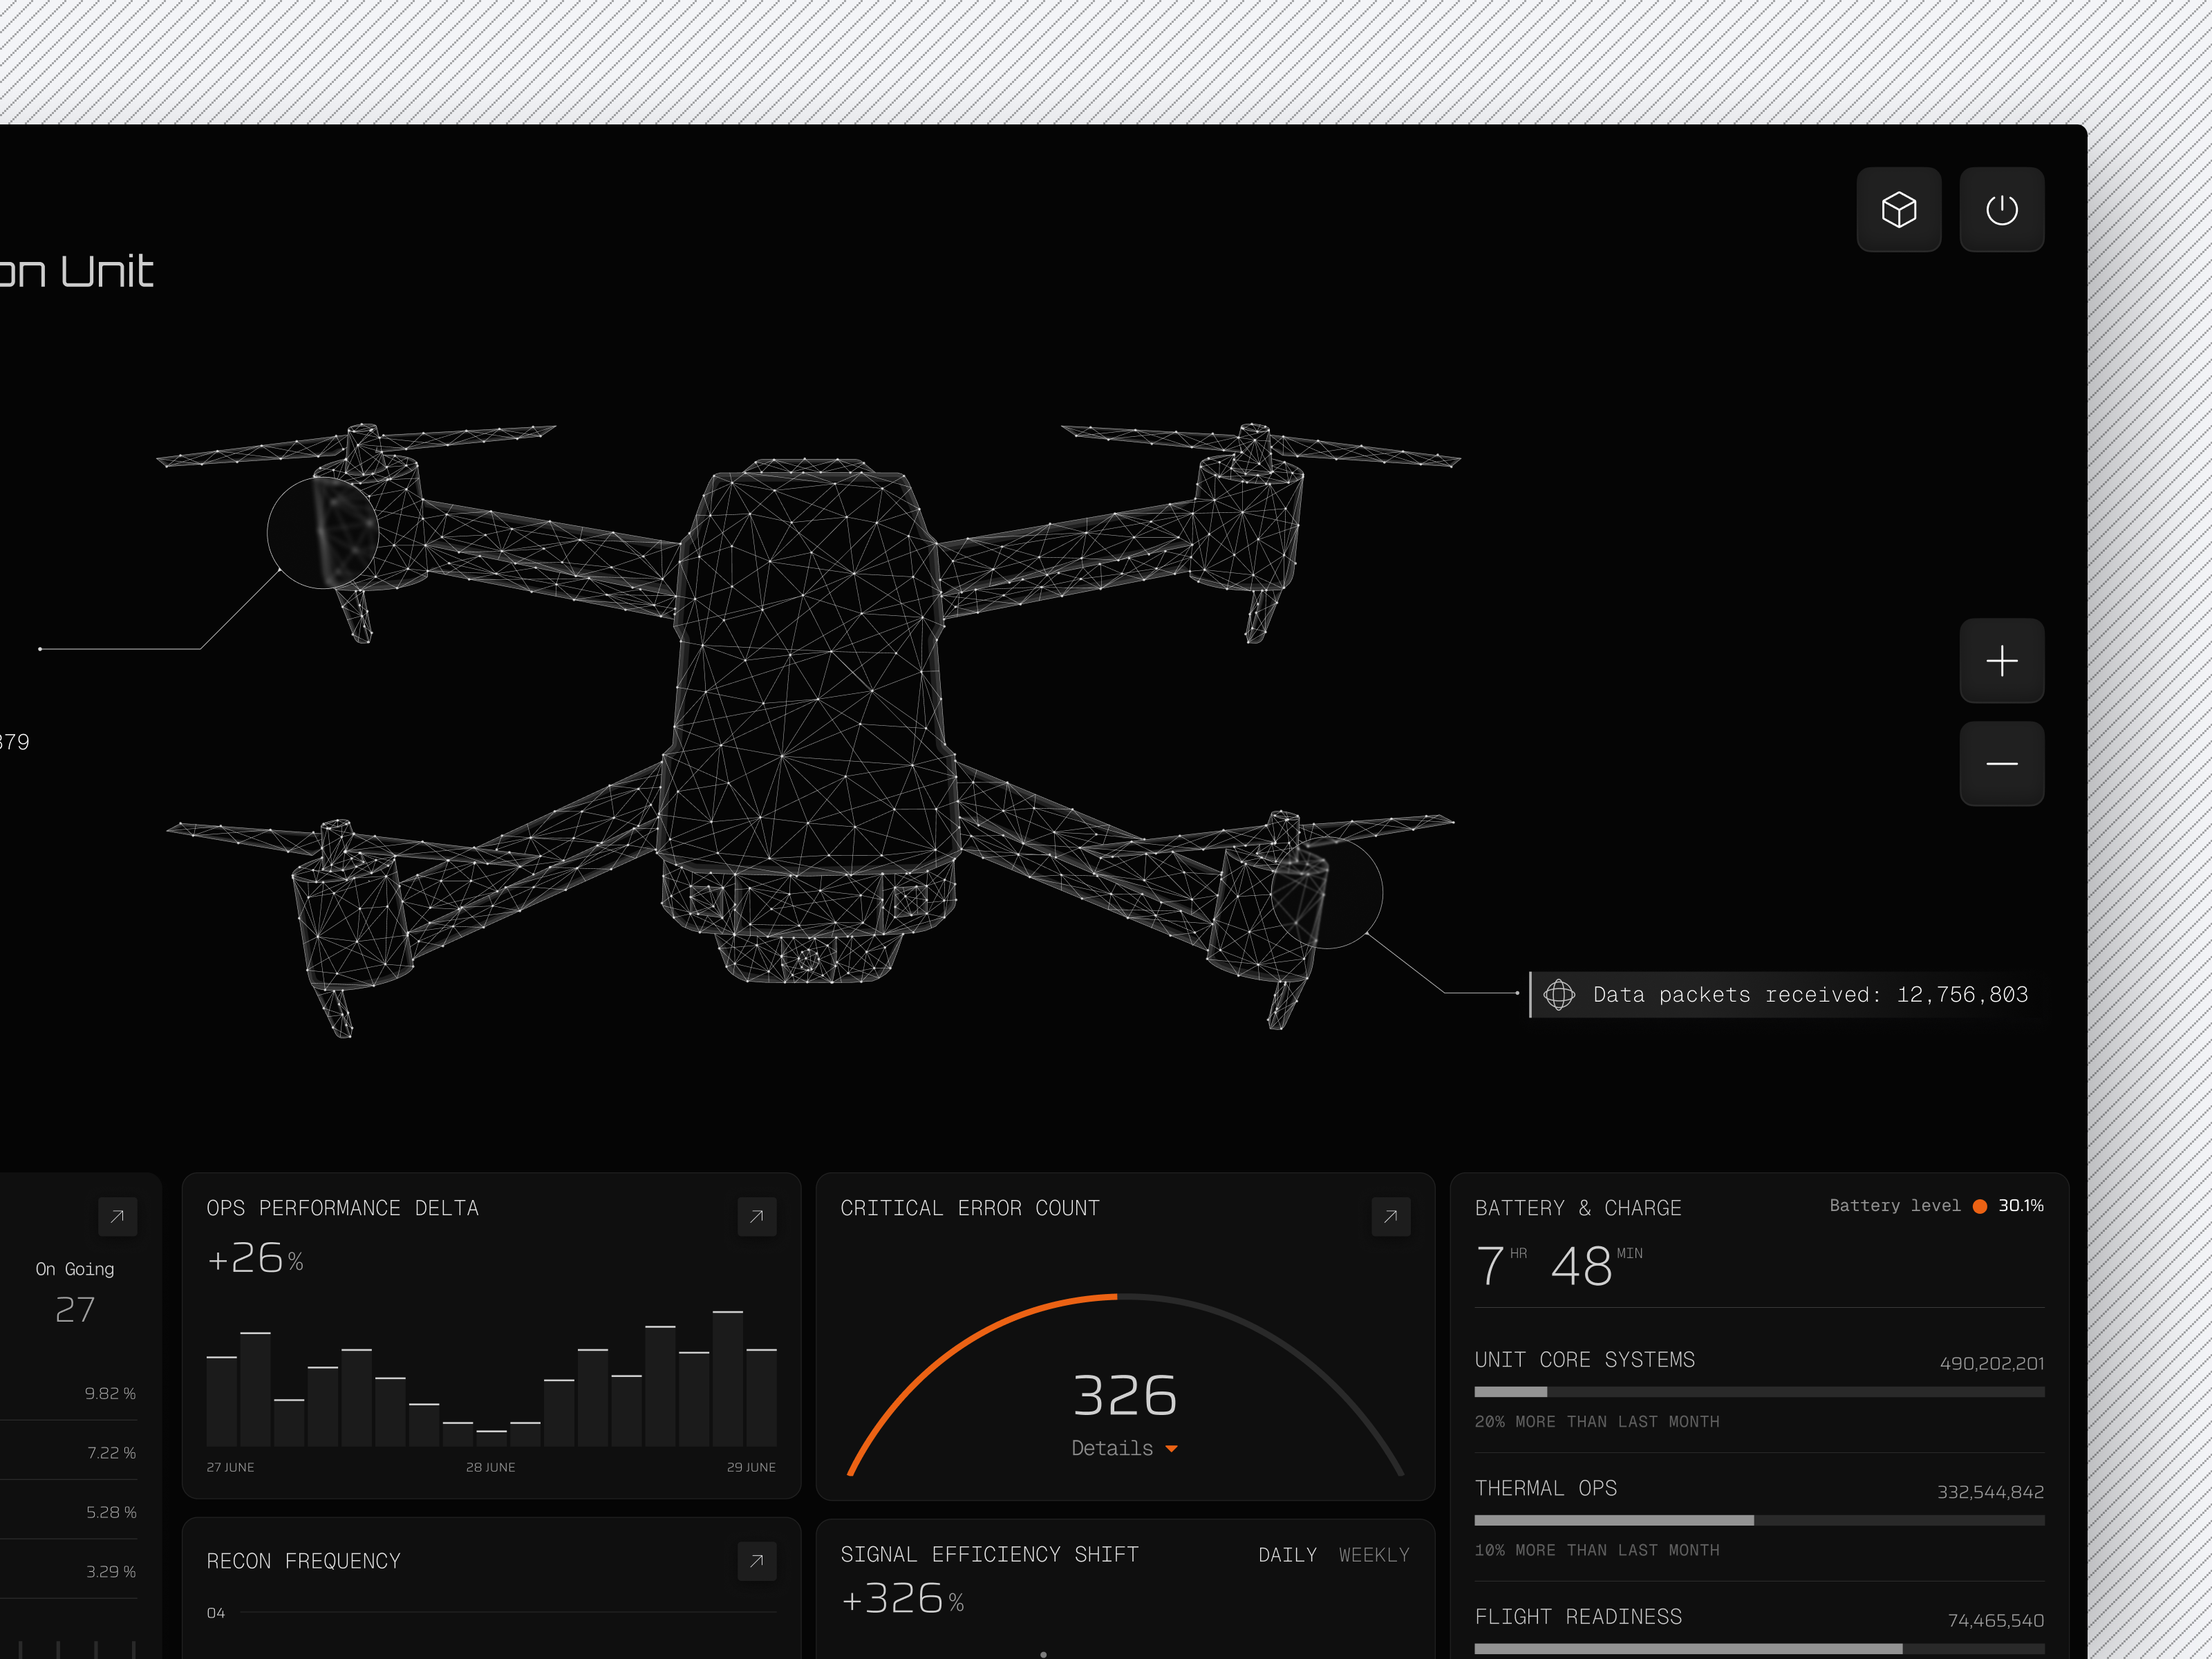
Task: Switch Signal Efficiency Shift to WEEKLY
Action: pyautogui.click(x=1374, y=1555)
